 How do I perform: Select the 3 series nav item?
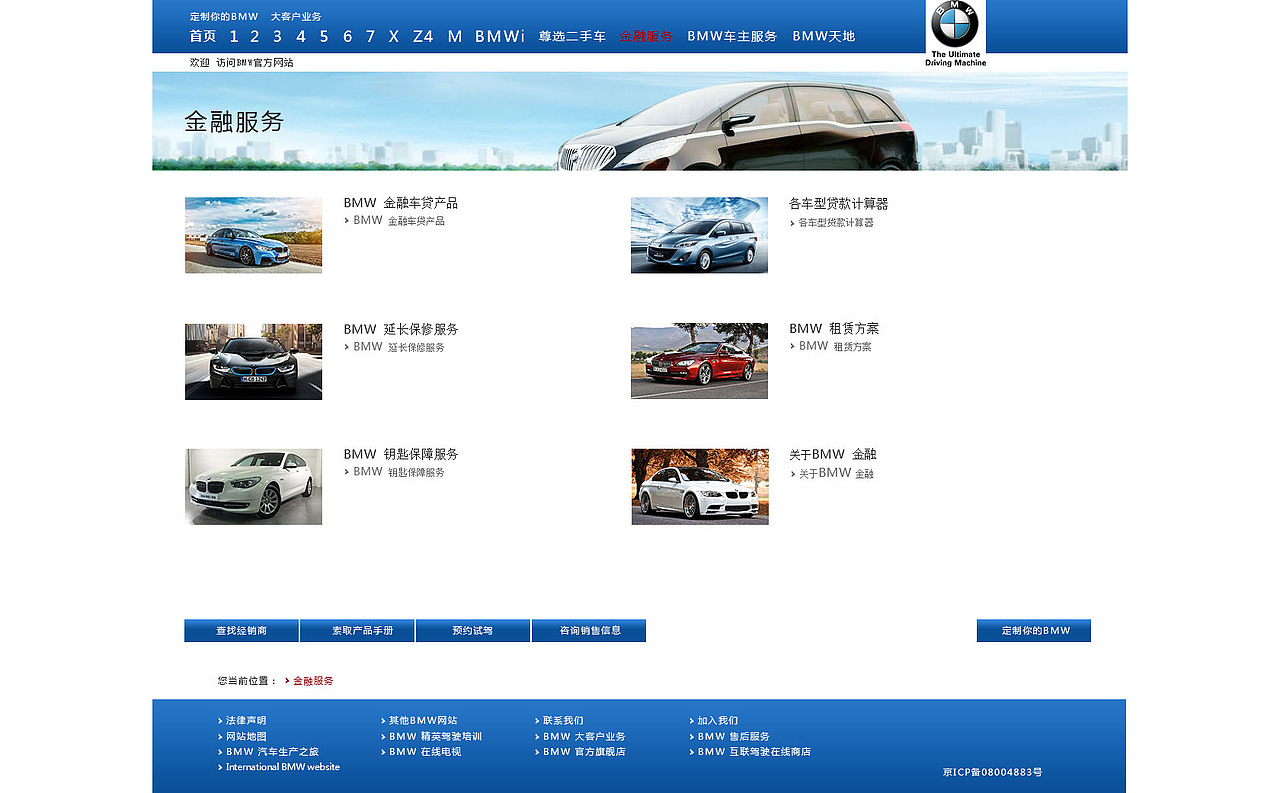tap(277, 36)
